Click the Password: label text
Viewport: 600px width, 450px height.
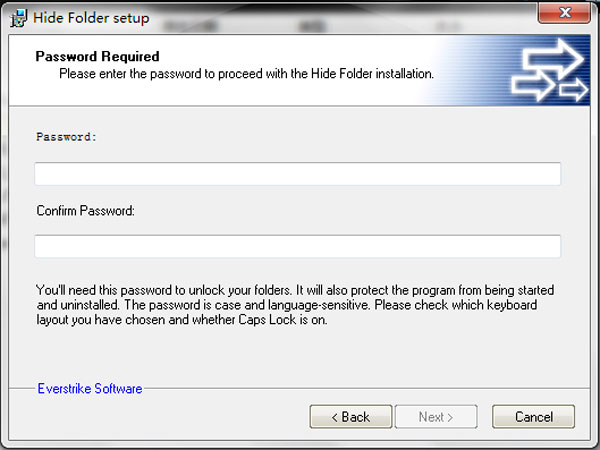tap(67, 137)
